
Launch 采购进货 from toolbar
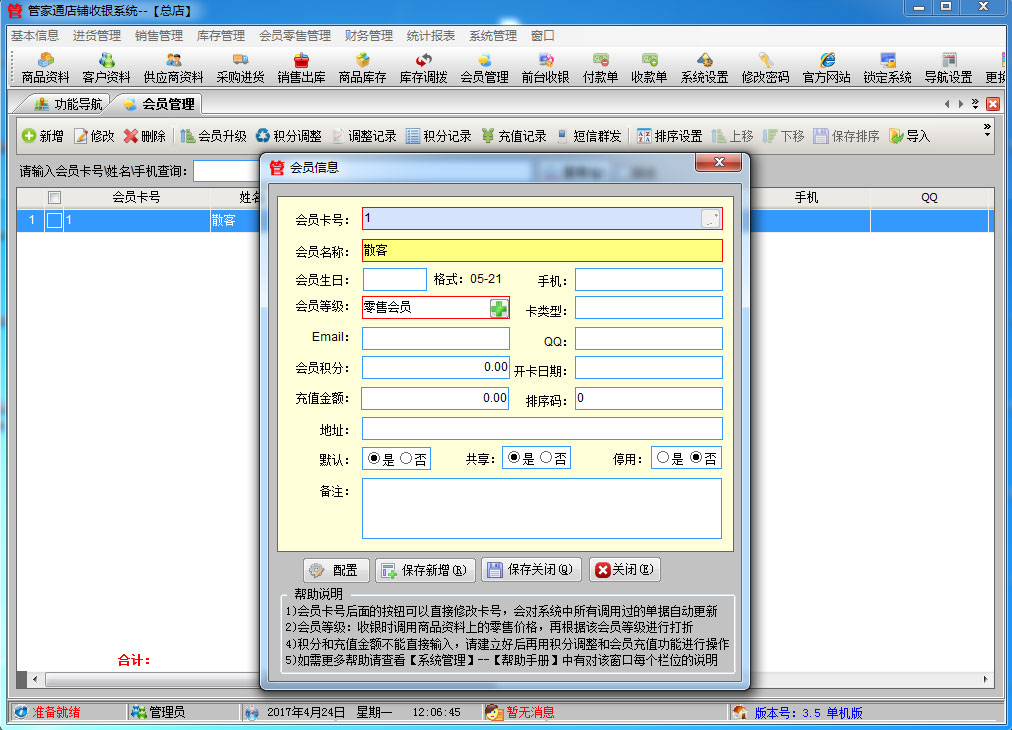click(240, 68)
